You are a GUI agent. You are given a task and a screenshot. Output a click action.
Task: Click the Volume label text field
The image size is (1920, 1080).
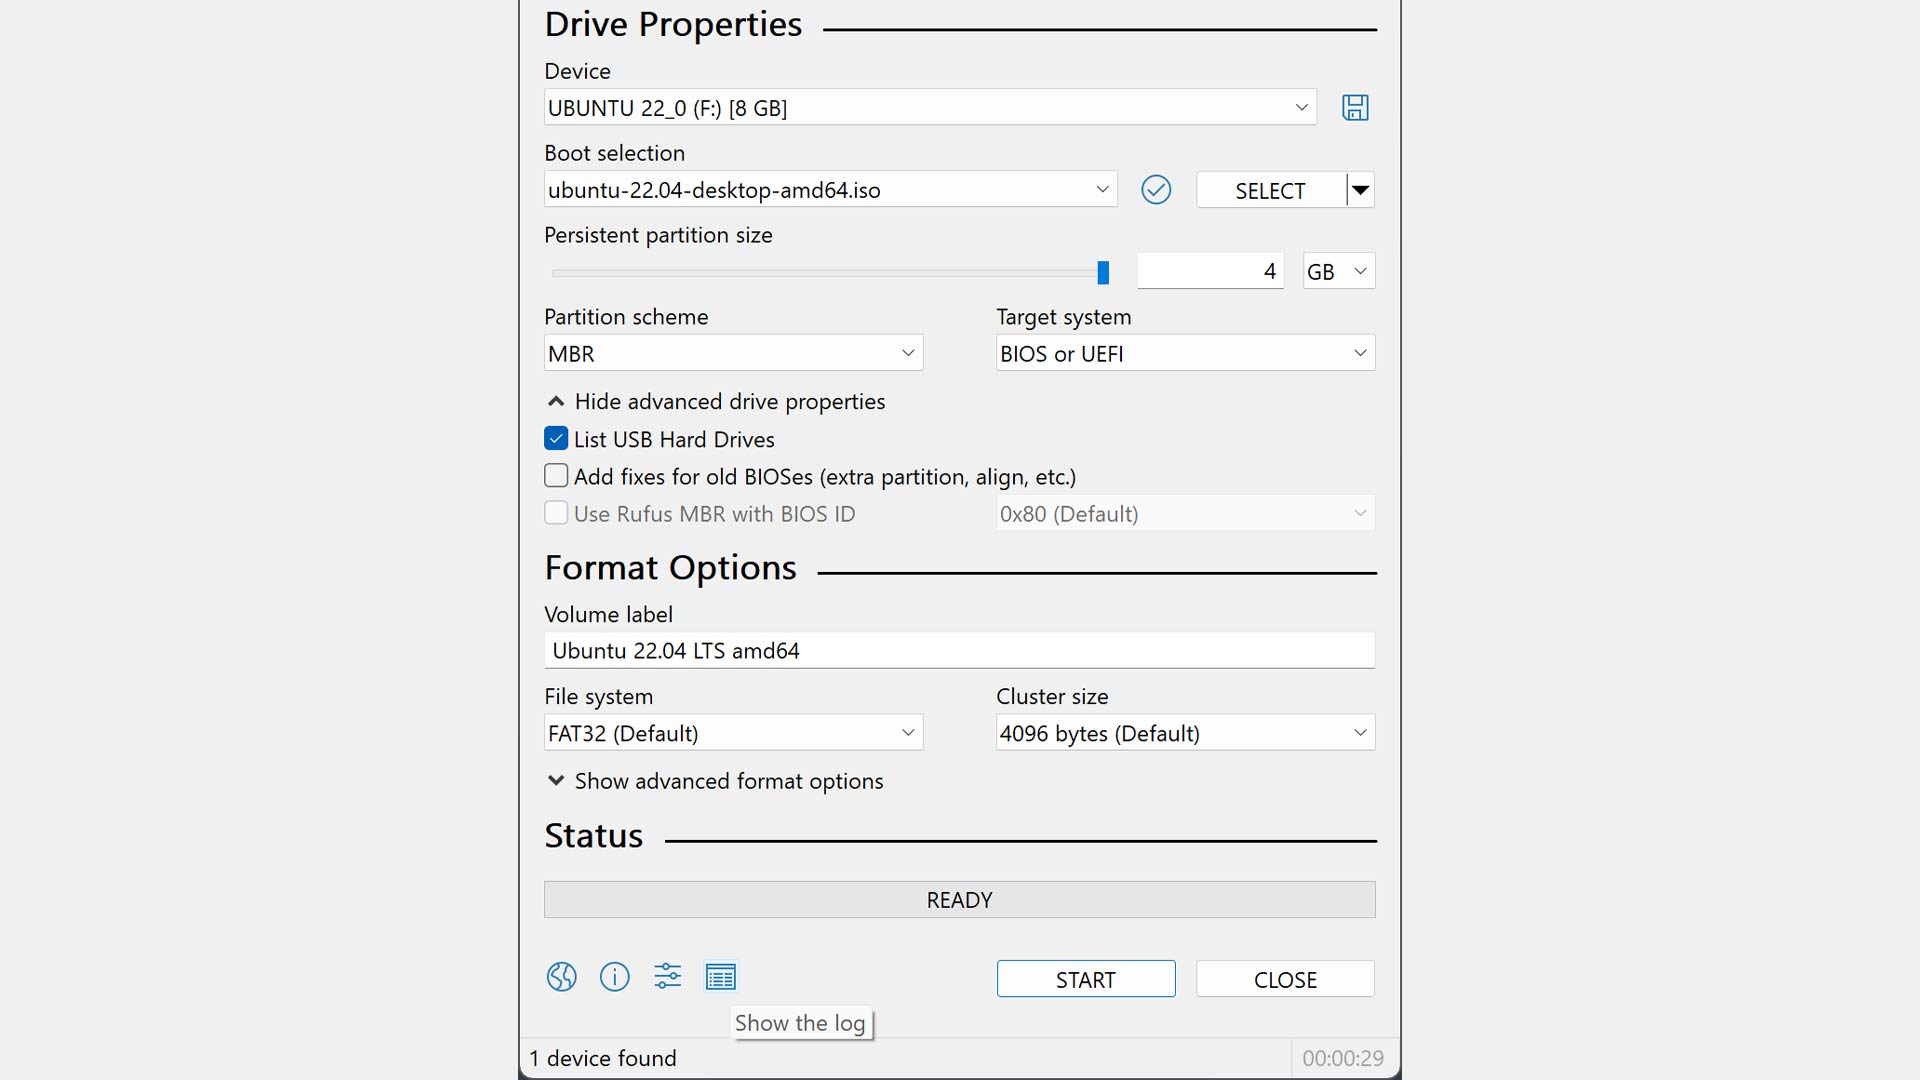[x=960, y=651]
